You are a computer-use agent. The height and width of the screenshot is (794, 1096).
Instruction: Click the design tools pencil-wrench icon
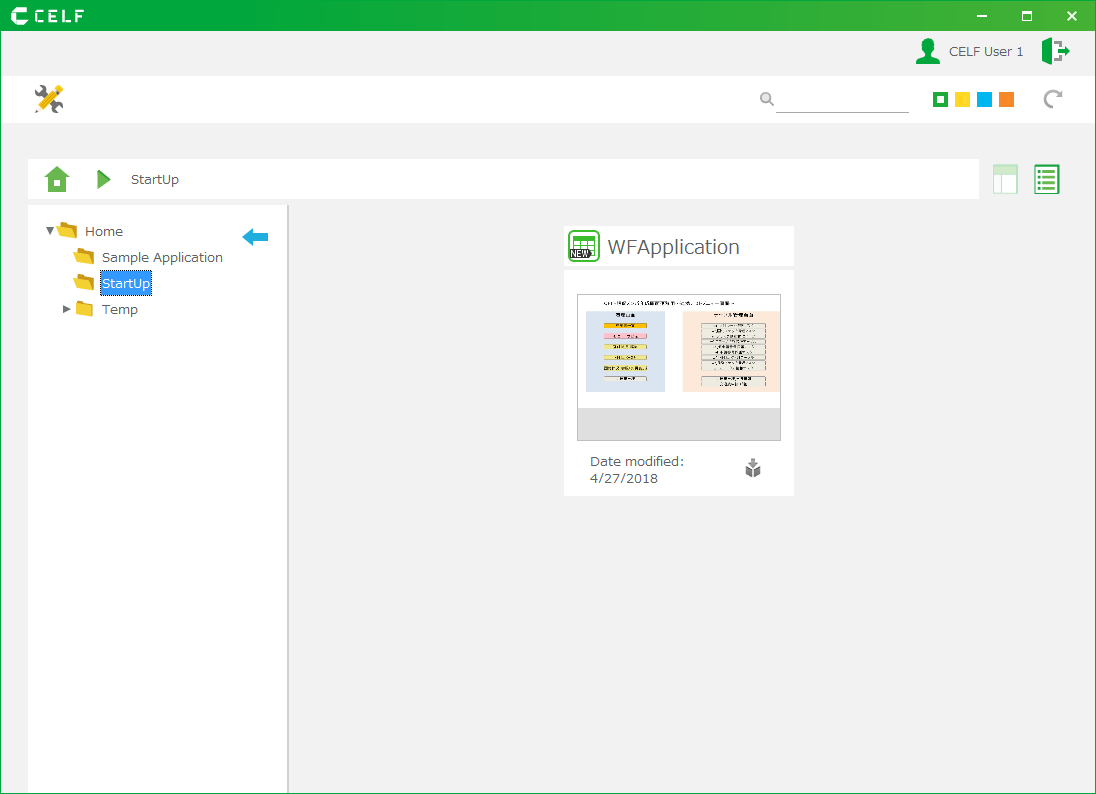49,99
